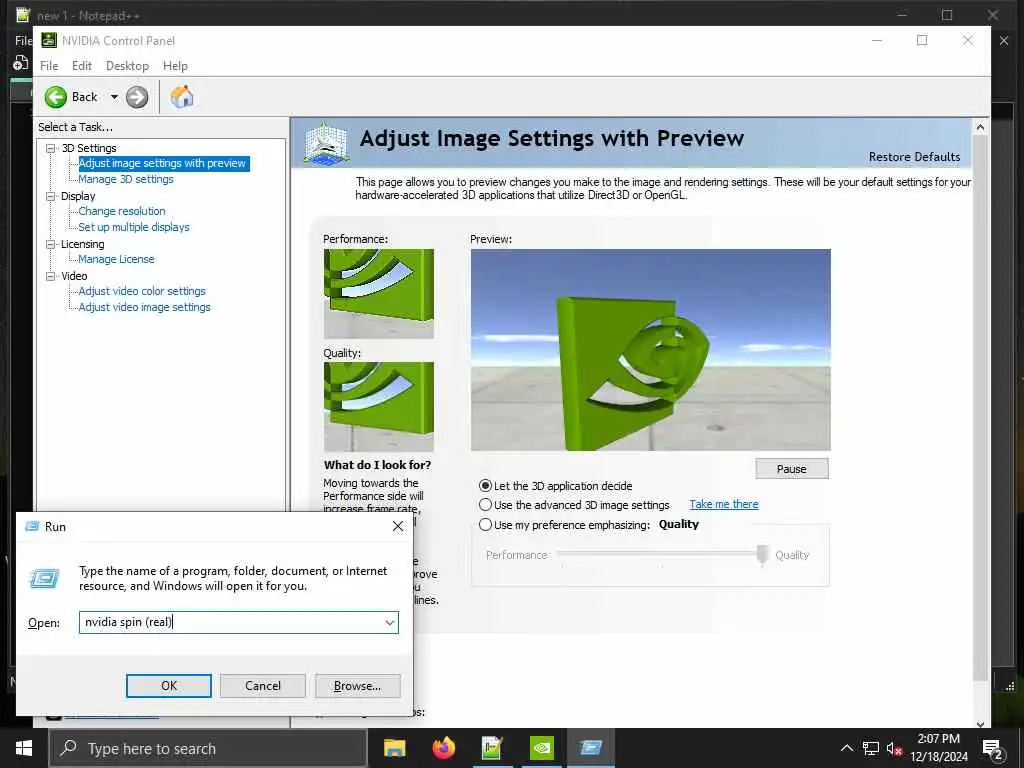Open Adjust video image settings

[144, 307]
